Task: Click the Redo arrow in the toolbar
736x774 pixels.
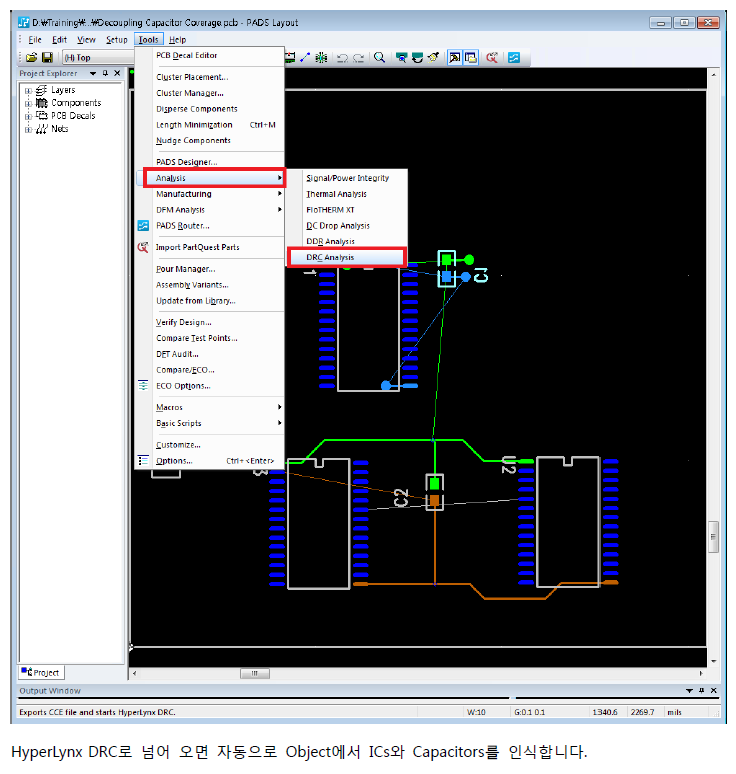Action: (358, 58)
